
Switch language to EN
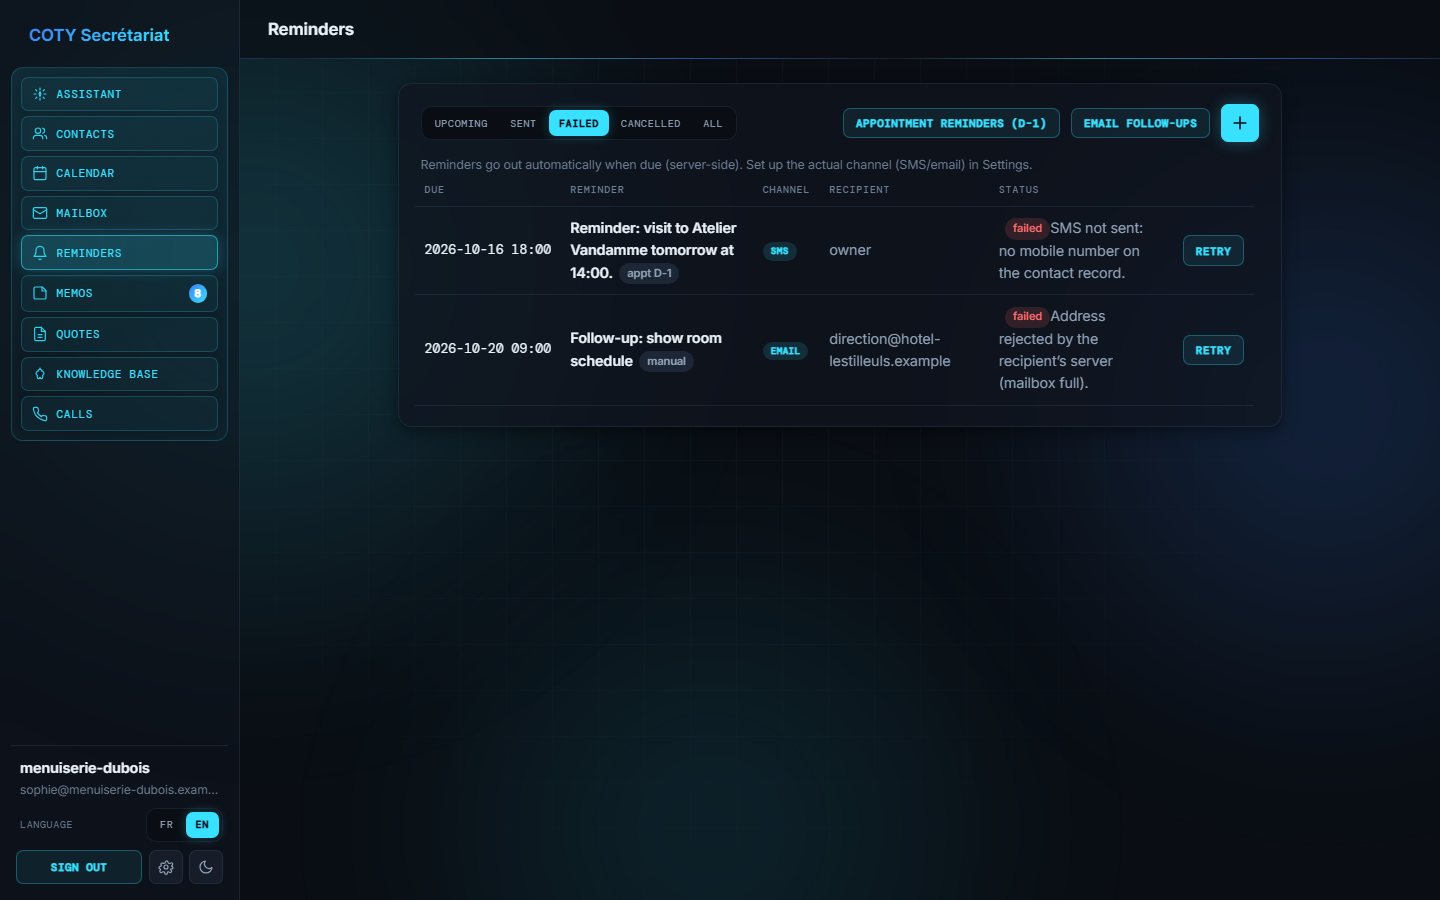[202, 825]
